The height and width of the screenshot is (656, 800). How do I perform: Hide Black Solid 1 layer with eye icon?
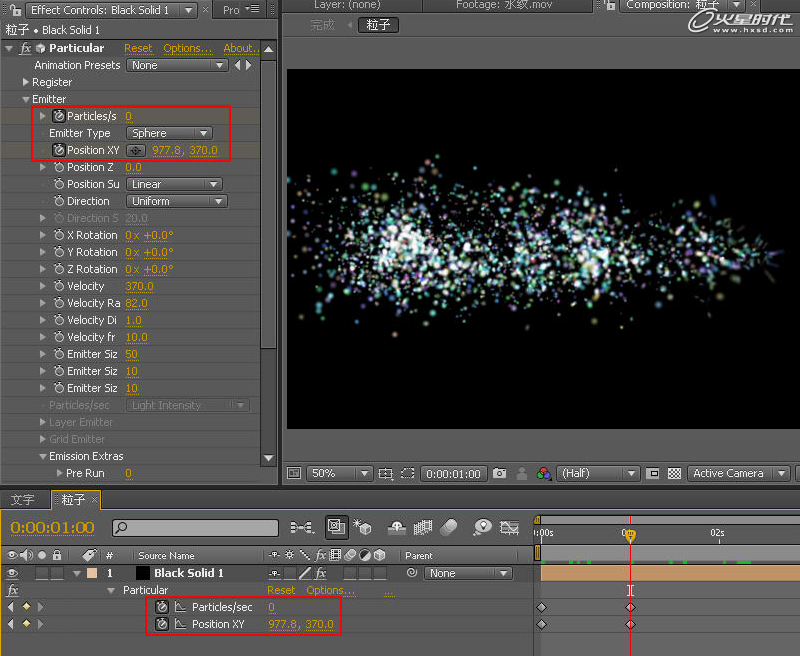point(13,573)
